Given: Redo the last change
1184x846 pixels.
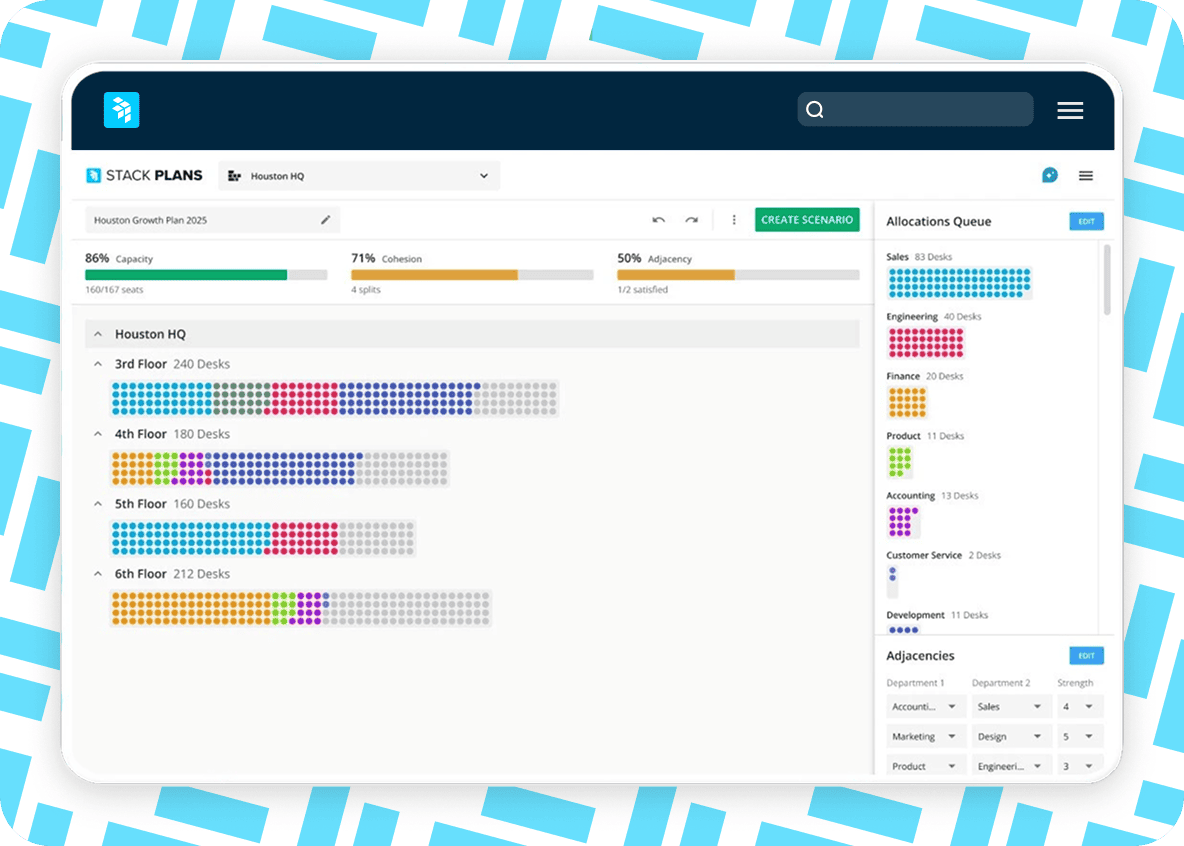Looking at the screenshot, I should [691, 220].
